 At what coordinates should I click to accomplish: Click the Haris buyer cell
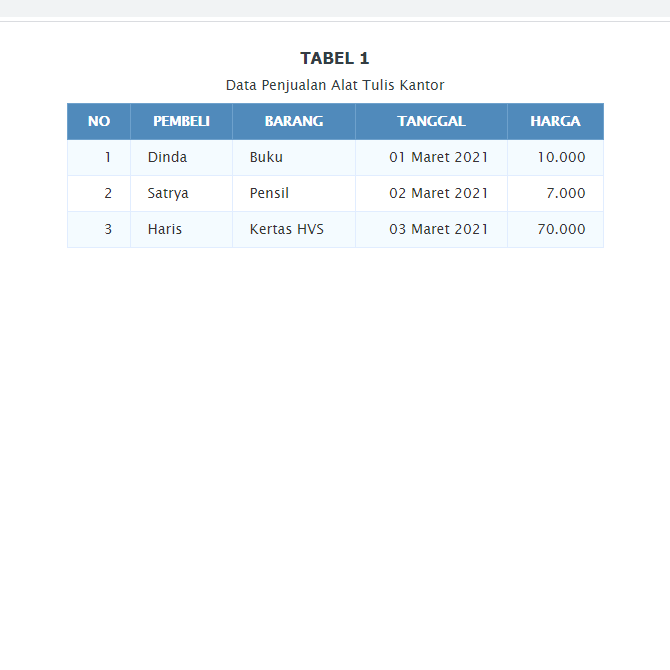[182, 229]
